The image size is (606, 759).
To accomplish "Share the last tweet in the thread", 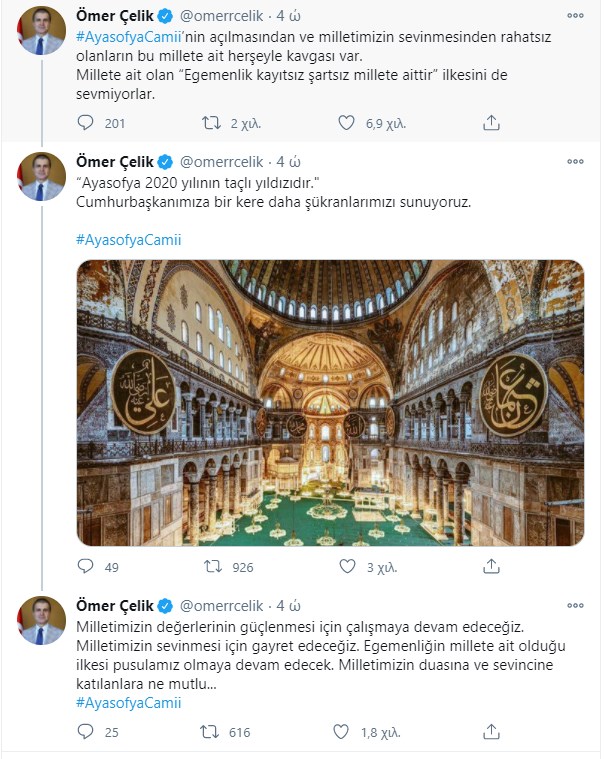I will (x=491, y=732).
